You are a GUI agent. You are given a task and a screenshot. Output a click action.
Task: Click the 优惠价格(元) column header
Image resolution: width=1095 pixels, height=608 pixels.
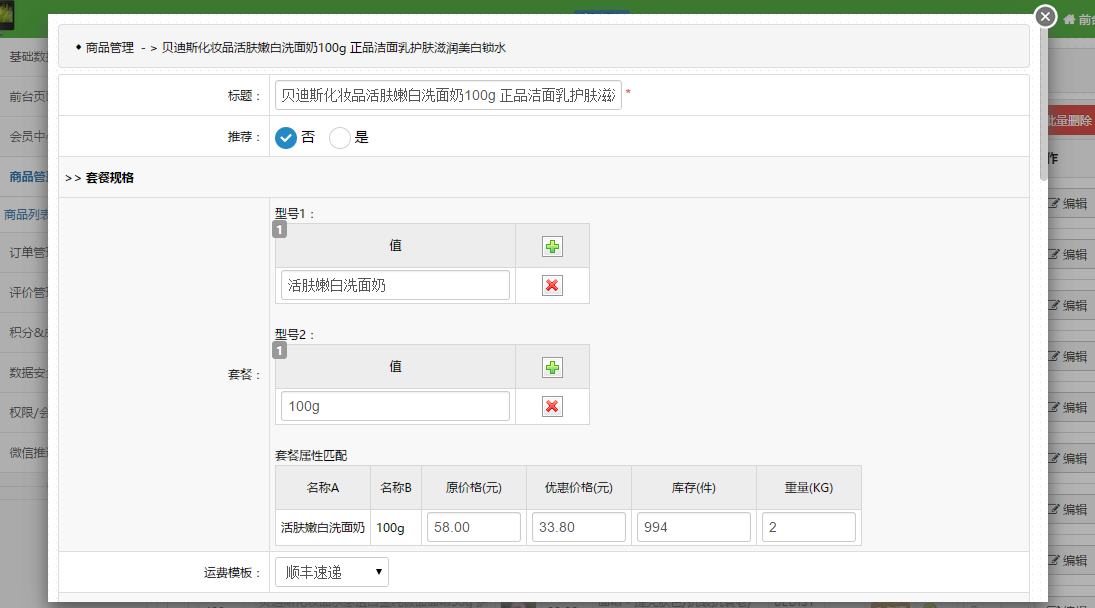[x=579, y=488]
